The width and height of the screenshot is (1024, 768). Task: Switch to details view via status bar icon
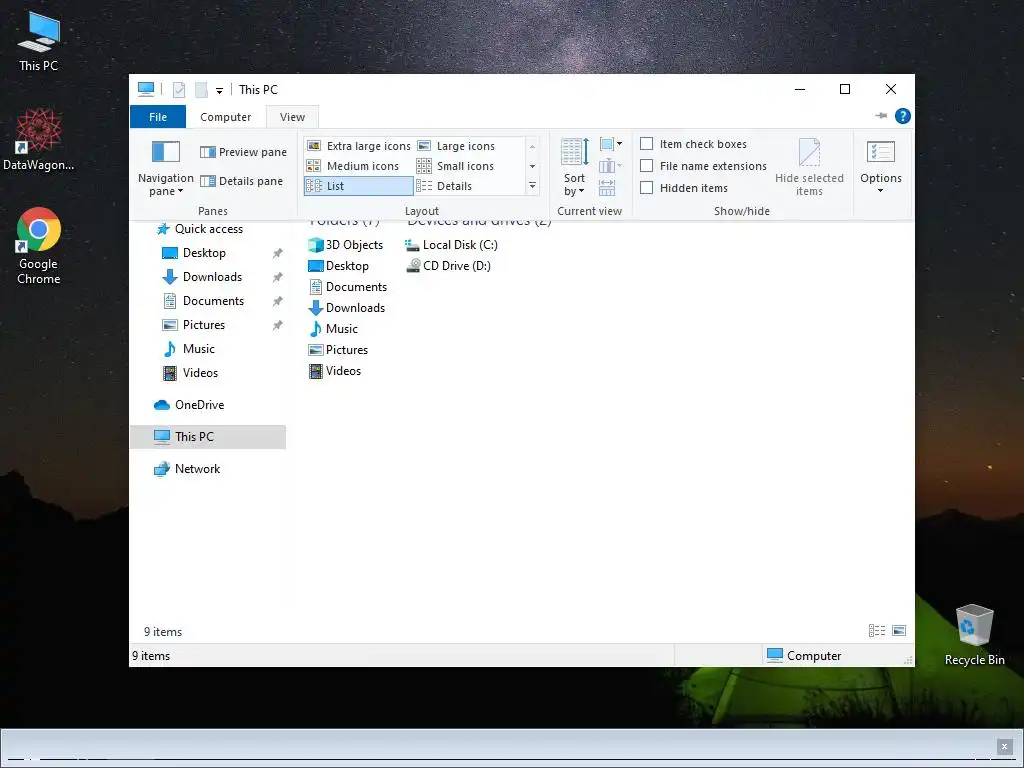(x=877, y=631)
